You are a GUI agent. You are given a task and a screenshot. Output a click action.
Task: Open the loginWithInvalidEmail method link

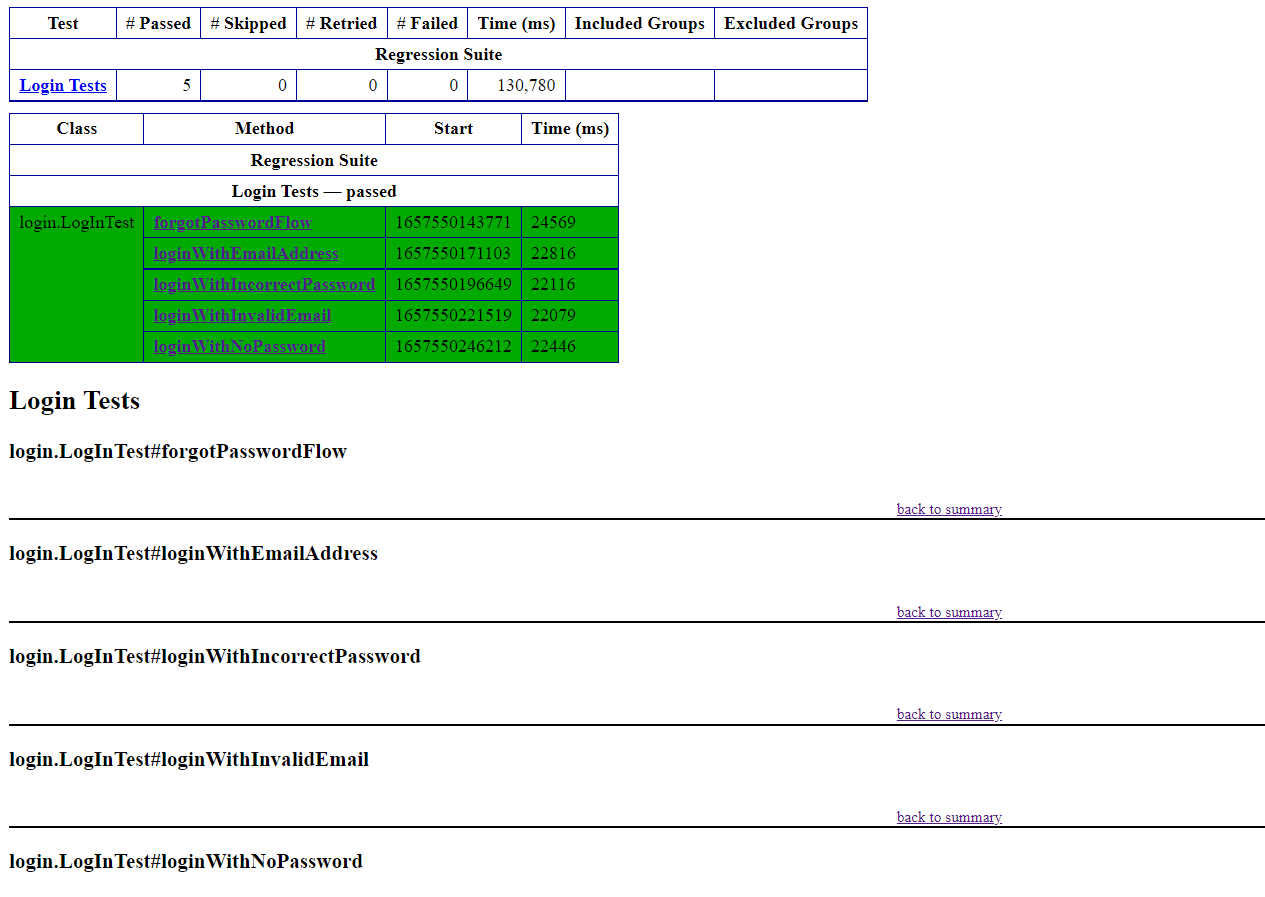242,315
